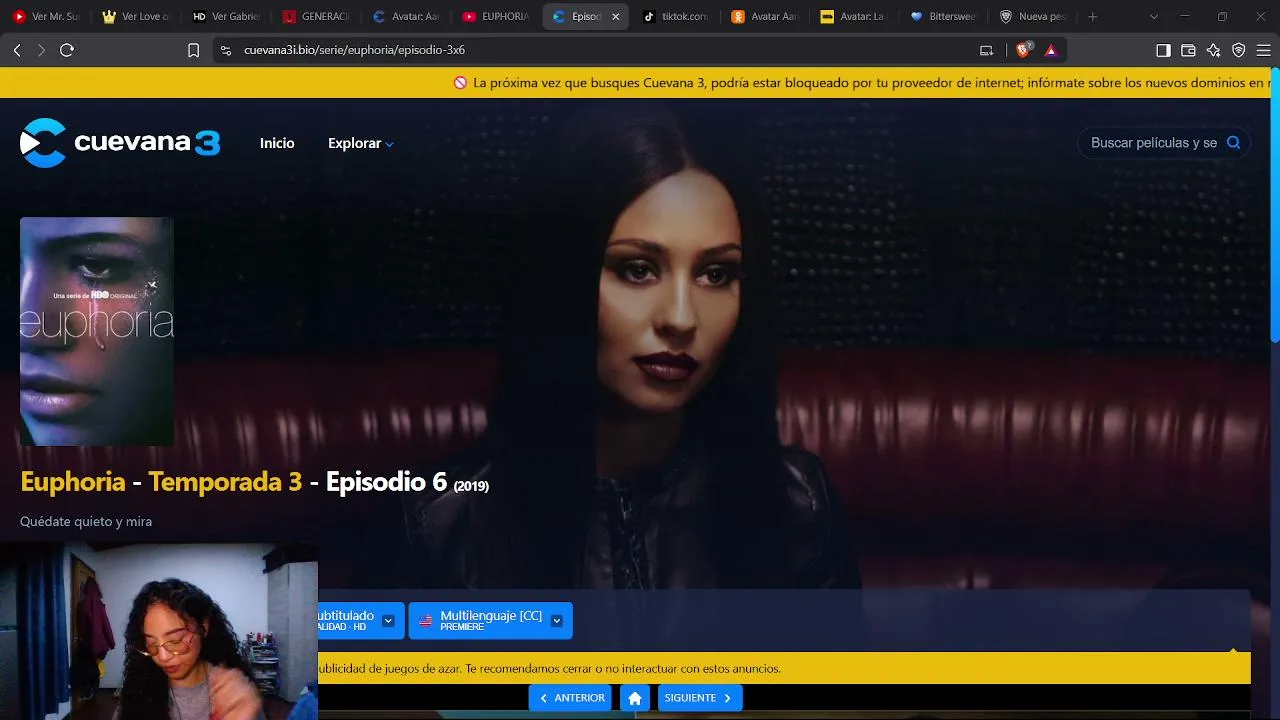Close the active Episodio tab
This screenshot has height=720, width=1280.
(616, 17)
